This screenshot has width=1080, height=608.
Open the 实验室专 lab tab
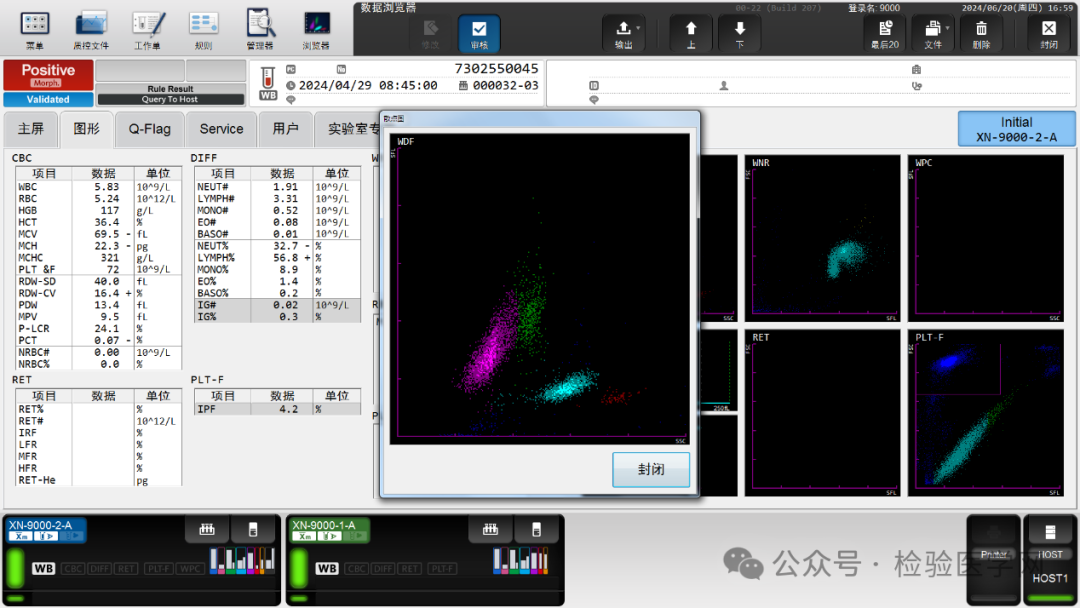[x=348, y=129]
